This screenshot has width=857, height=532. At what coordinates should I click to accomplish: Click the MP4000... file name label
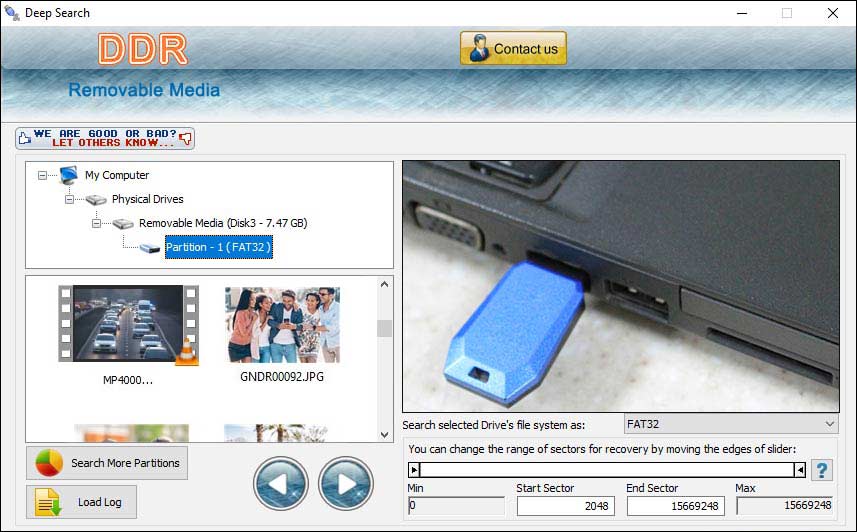point(128,380)
